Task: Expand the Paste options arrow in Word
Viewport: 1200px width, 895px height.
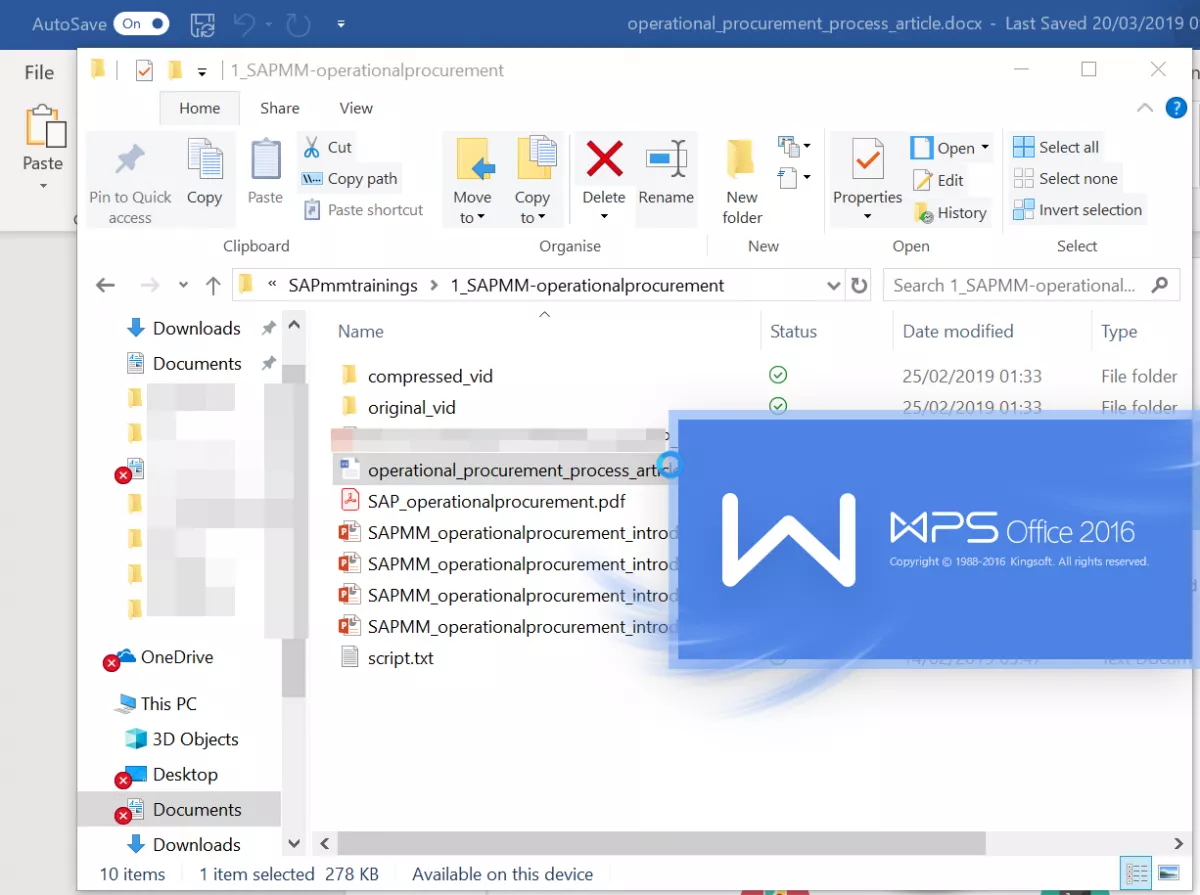Action: pyautogui.click(x=43, y=187)
